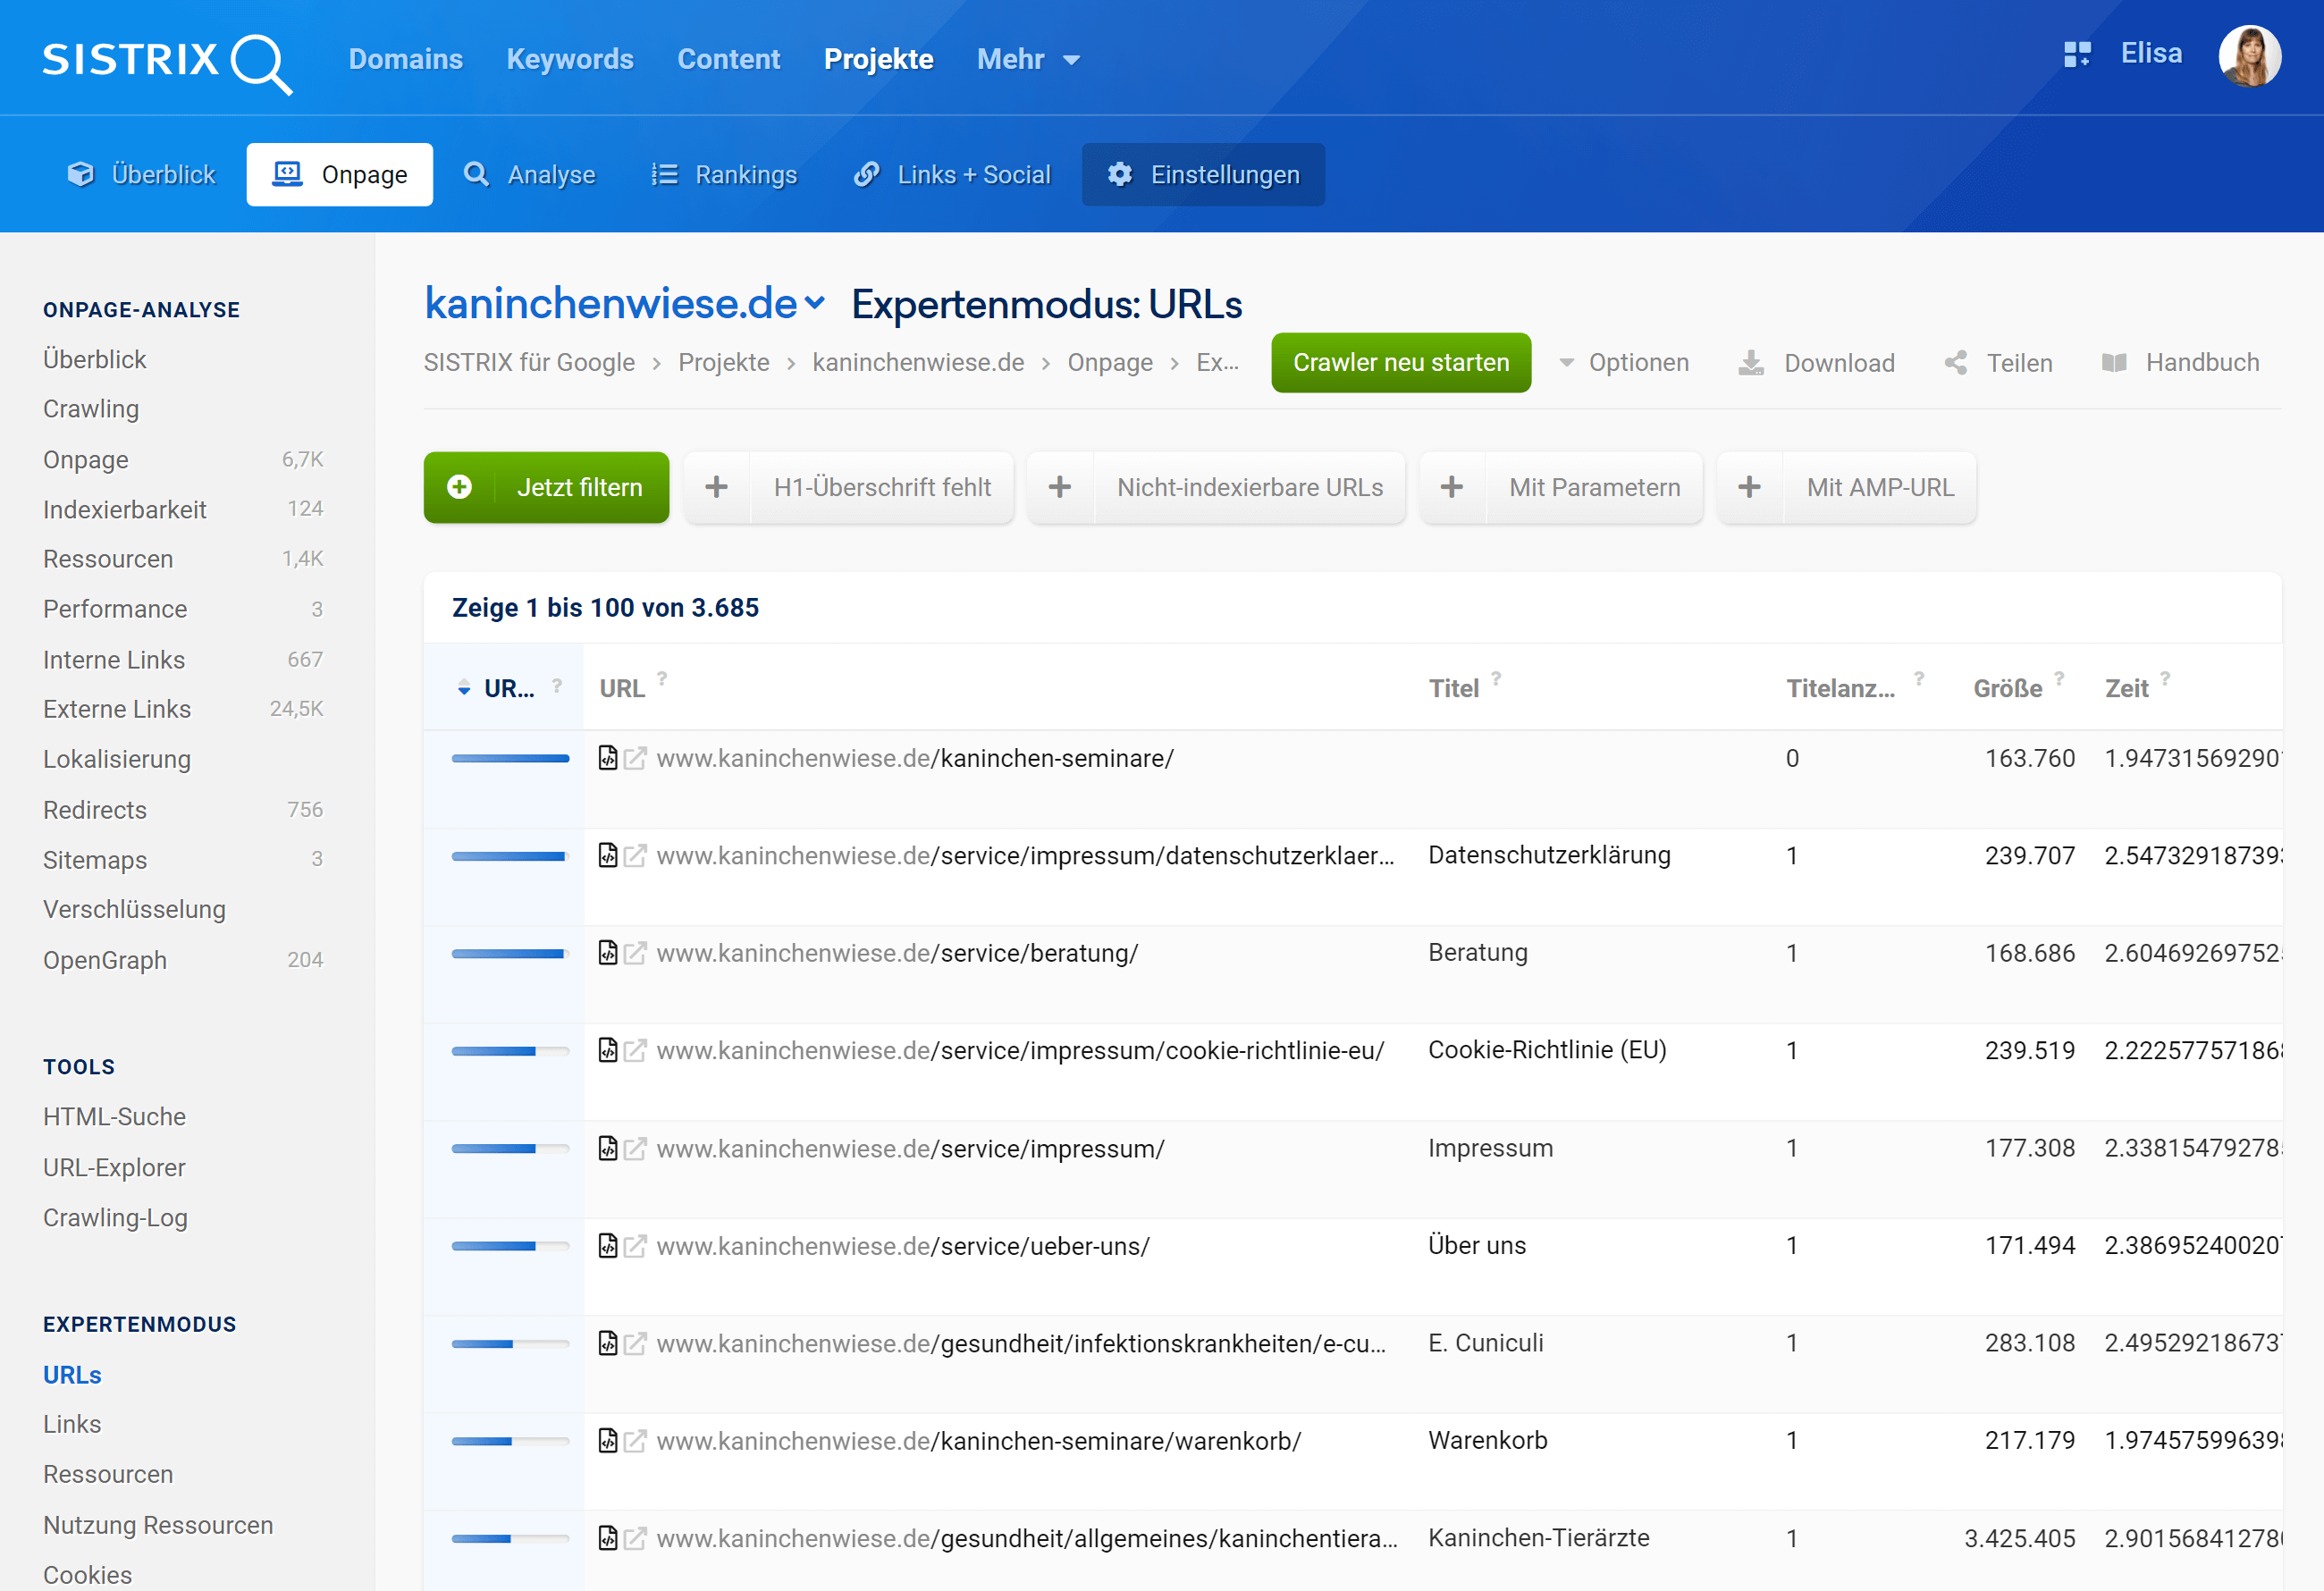Switch to the Links + Social tab
Screen dimensions: 2324x1591
951,175
